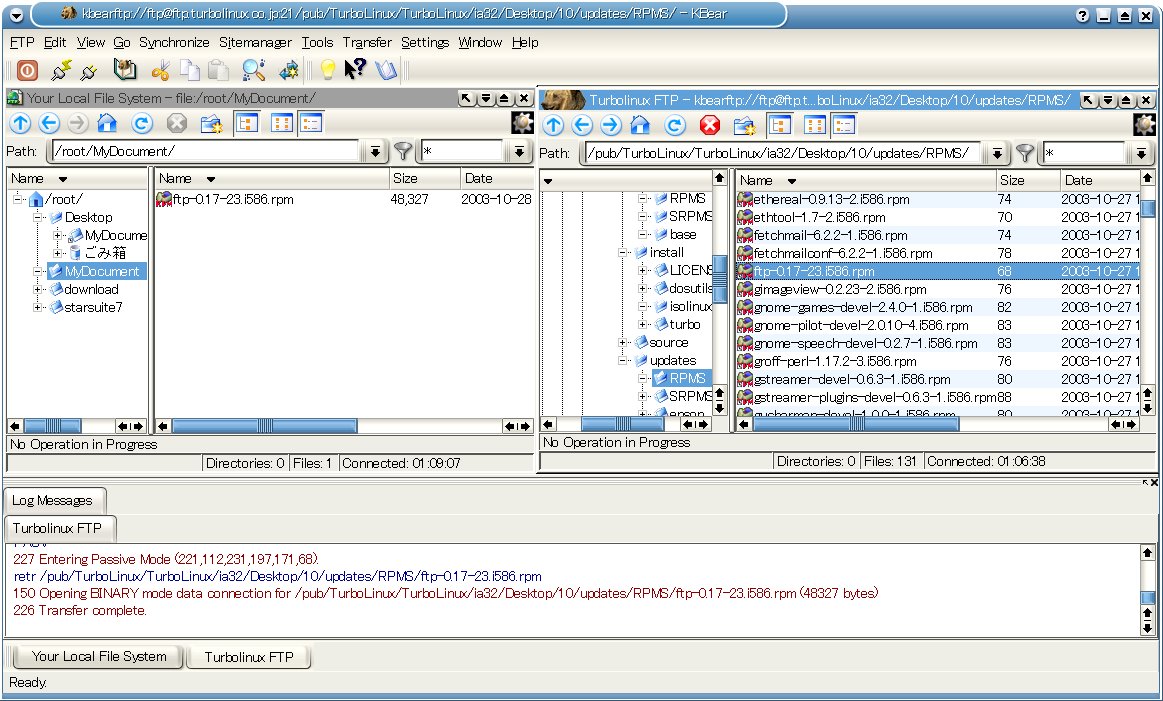Click filter funnel icon in local panel
Viewport: 1163px width, 701px height.
click(x=403, y=151)
